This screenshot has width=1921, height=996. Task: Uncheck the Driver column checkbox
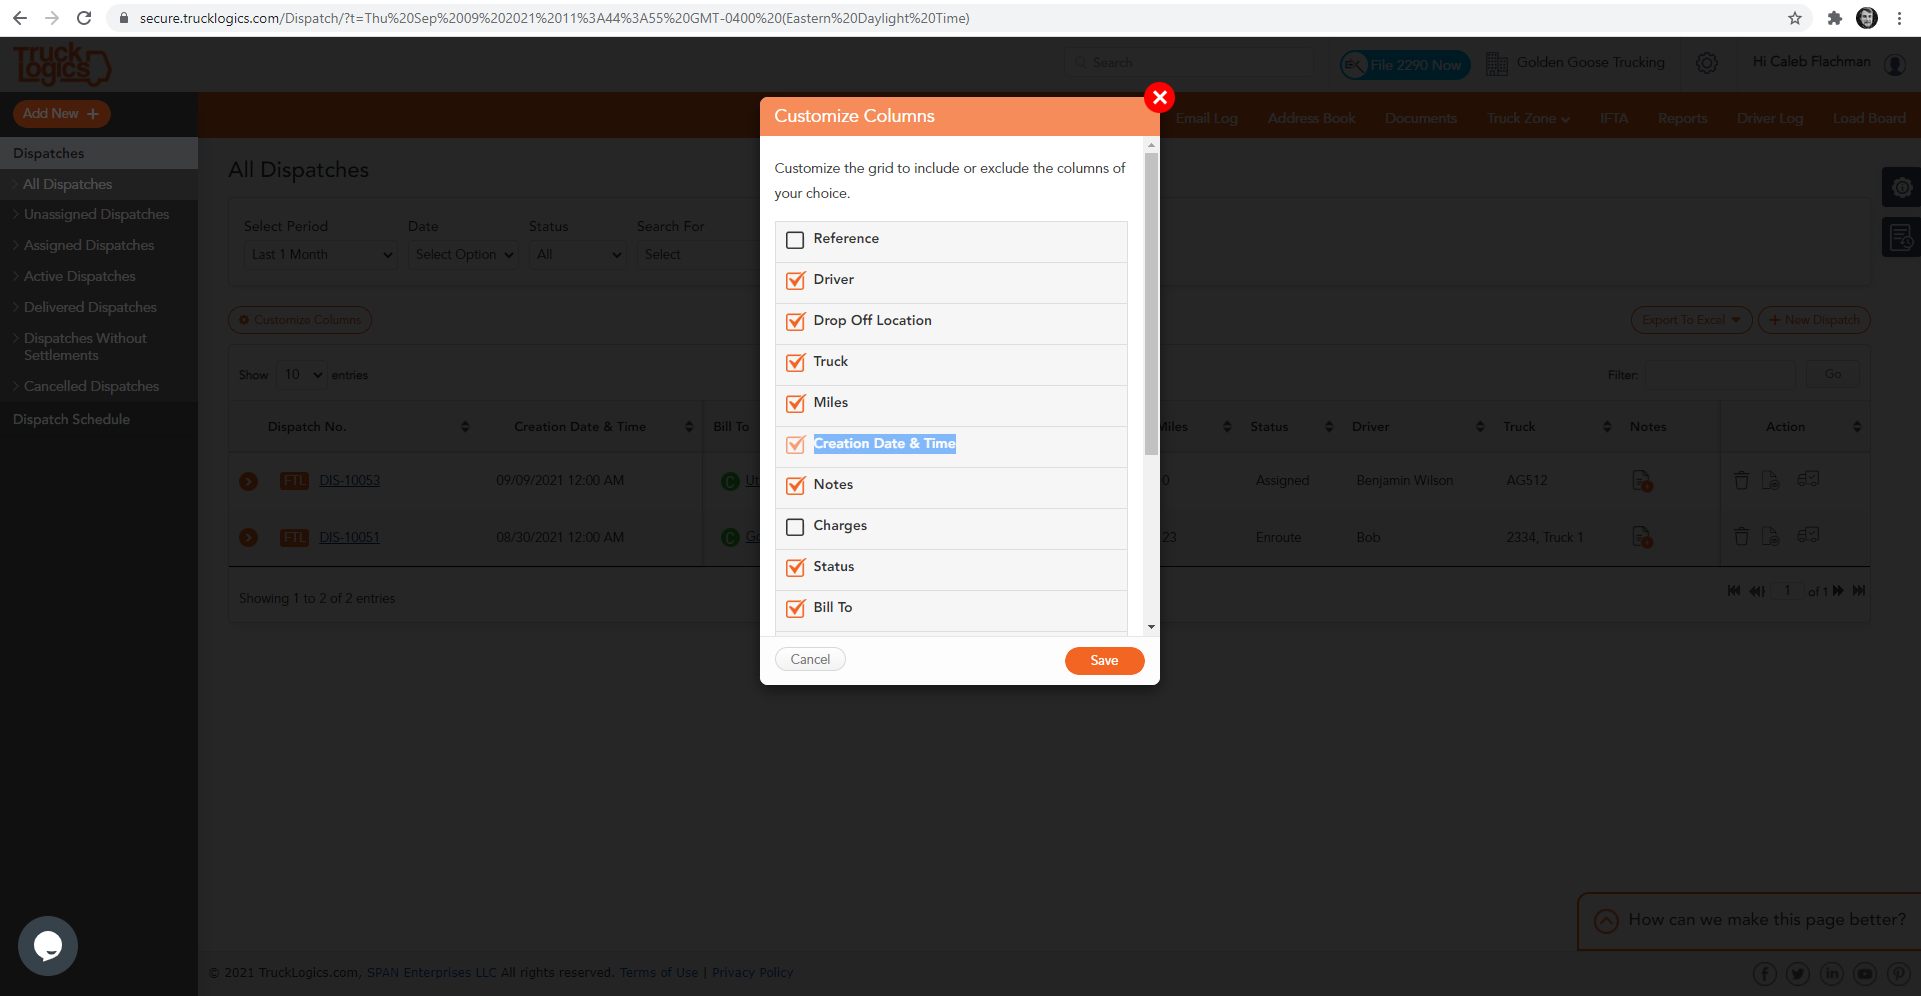click(795, 281)
